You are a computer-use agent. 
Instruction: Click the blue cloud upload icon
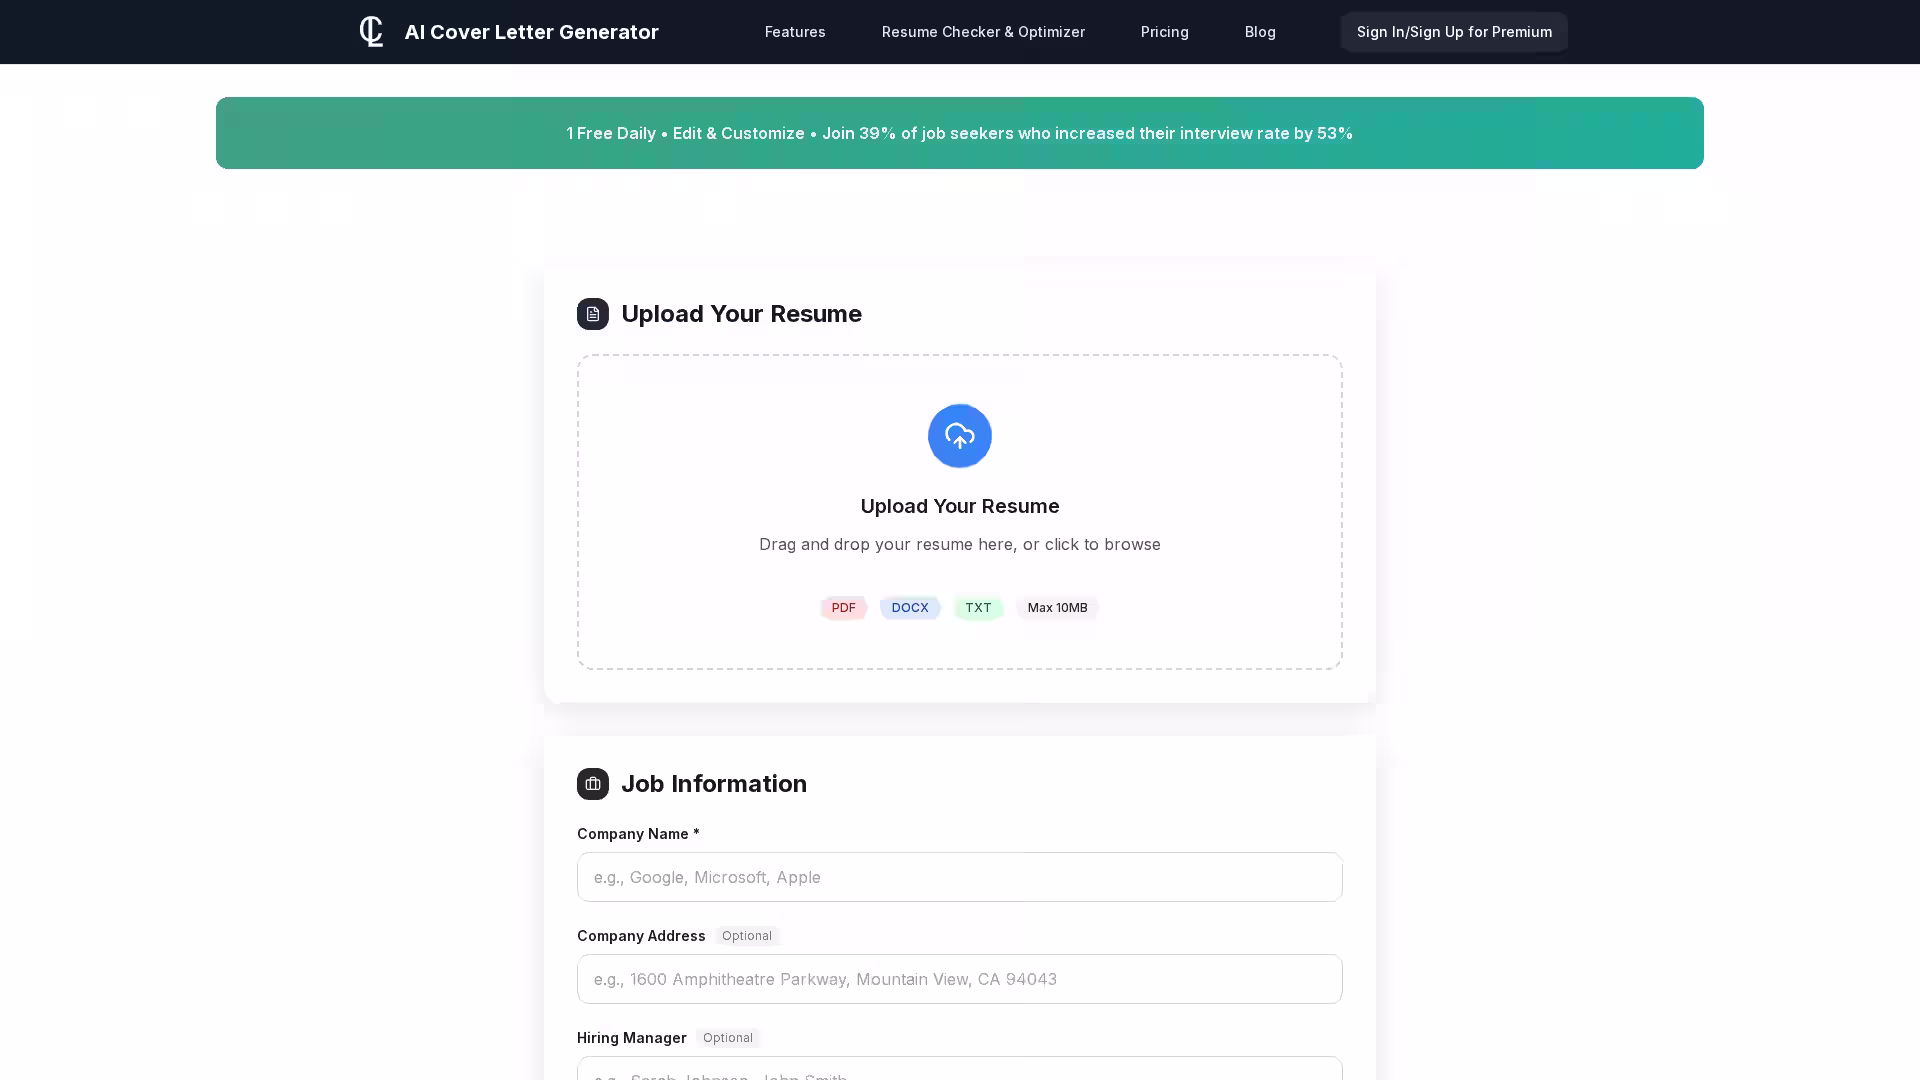pyautogui.click(x=959, y=436)
